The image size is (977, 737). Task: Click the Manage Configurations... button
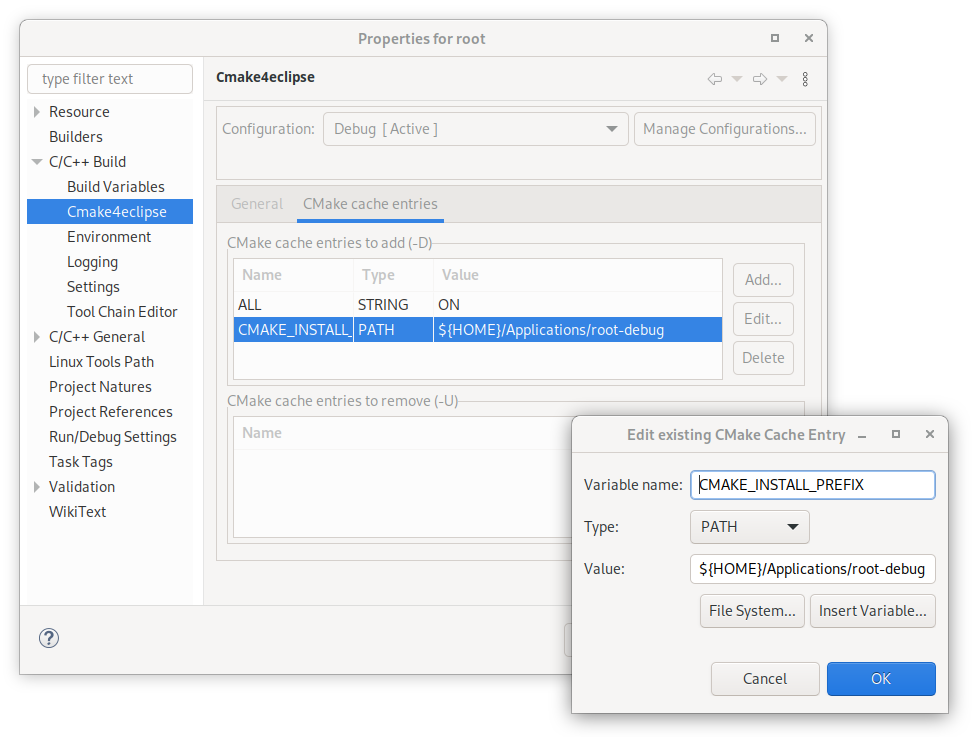(x=725, y=129)
